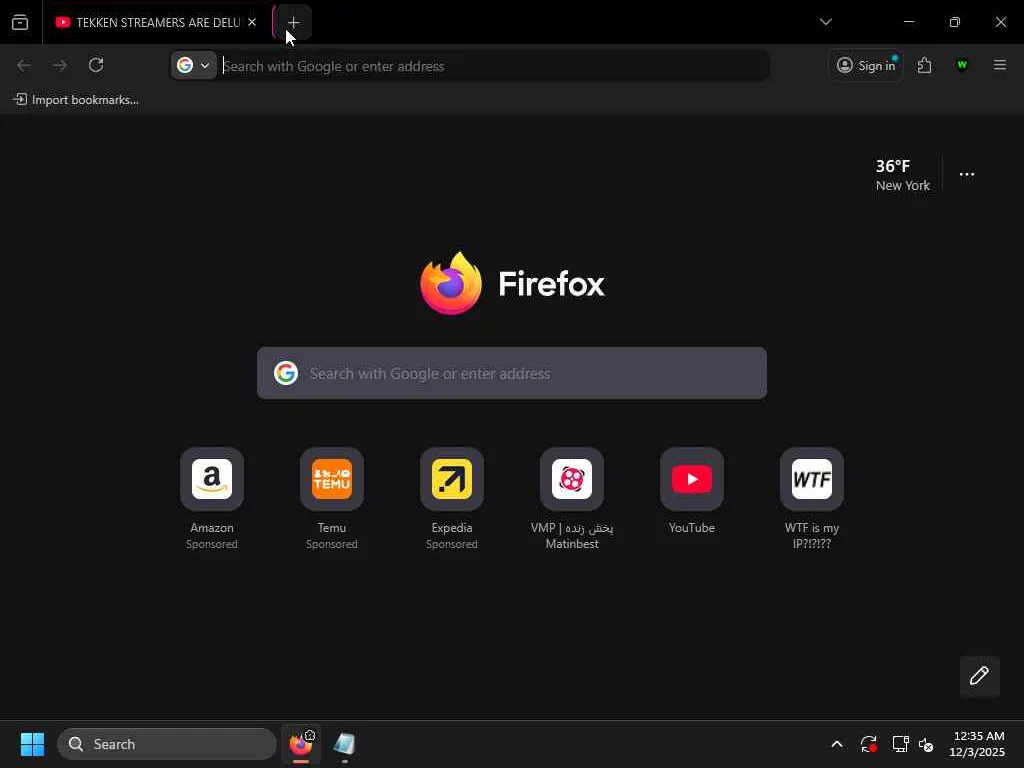Open the 36°F New York weather widget
The height and width of the screenshot is (768, 1024).
point(903,175)
